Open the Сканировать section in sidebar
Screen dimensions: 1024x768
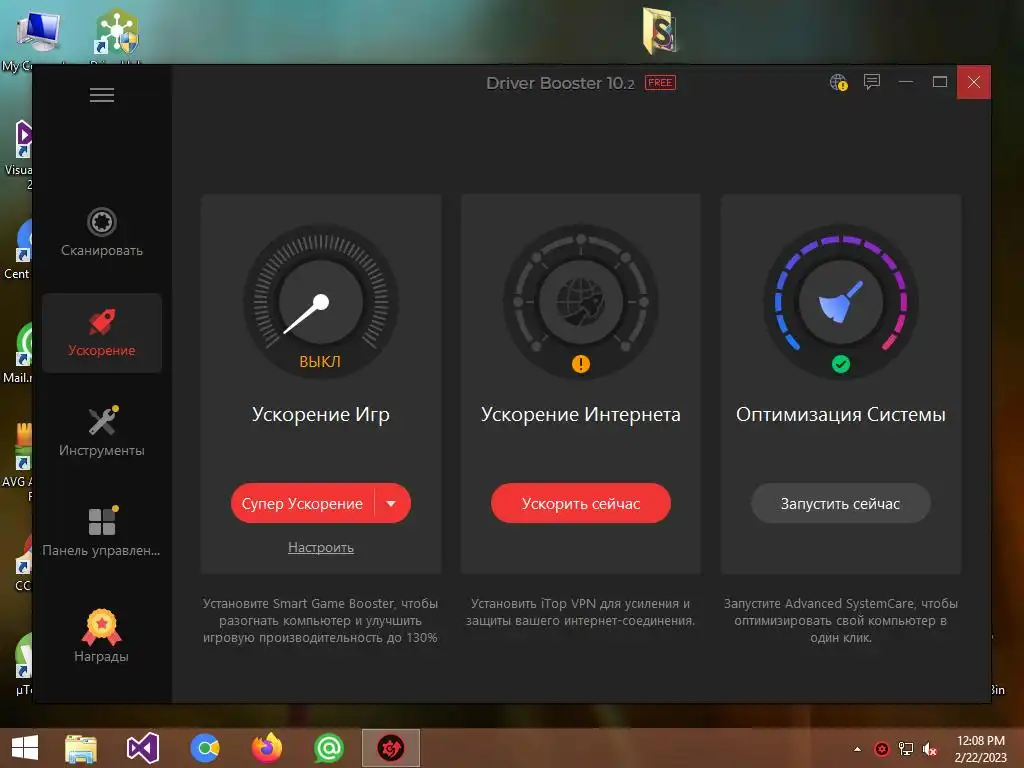pyautogui.click(x=102, y=232)
